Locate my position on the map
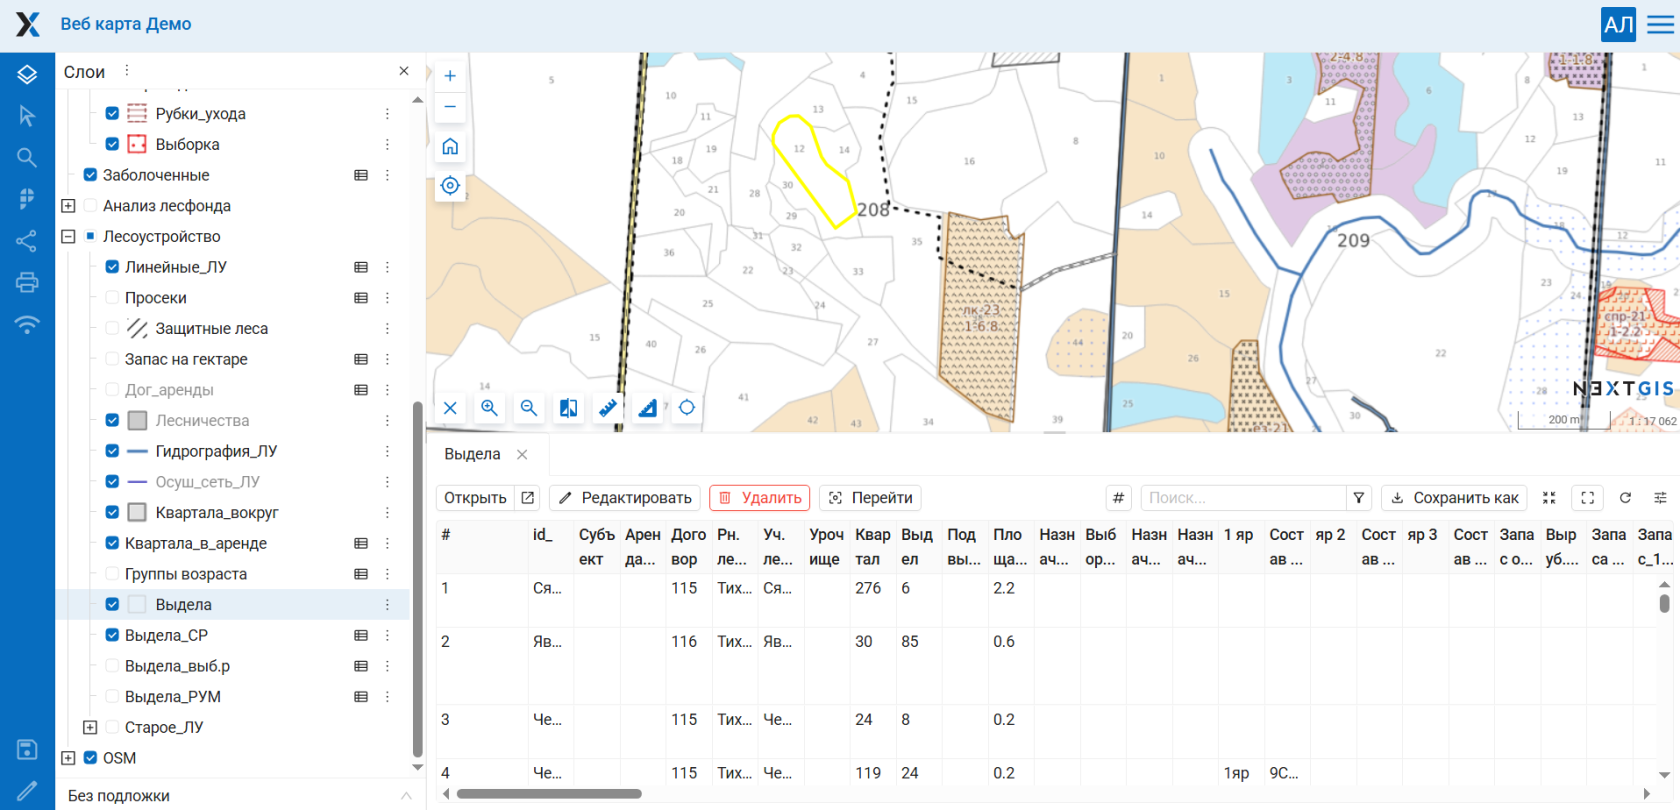This screenshot has width=1680, height=810. pos(450,186)
